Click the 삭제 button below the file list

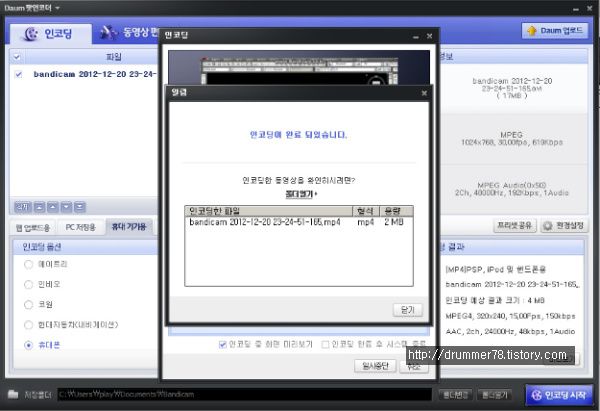(x=23, y=207)
